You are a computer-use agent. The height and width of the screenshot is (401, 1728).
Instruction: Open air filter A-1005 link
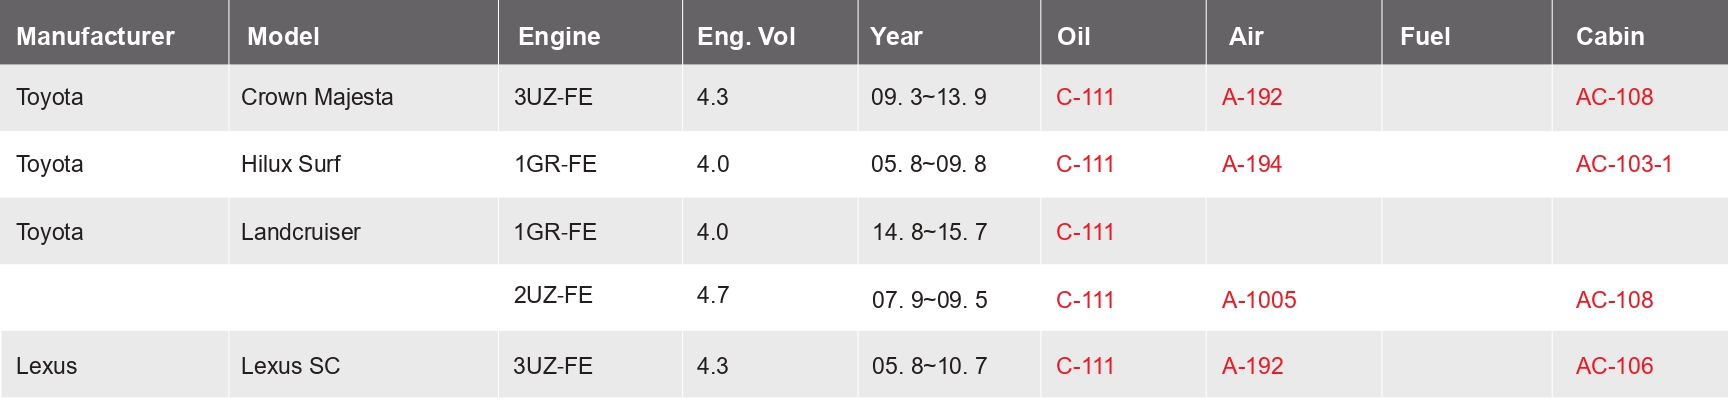click(x=1259, y=300)
